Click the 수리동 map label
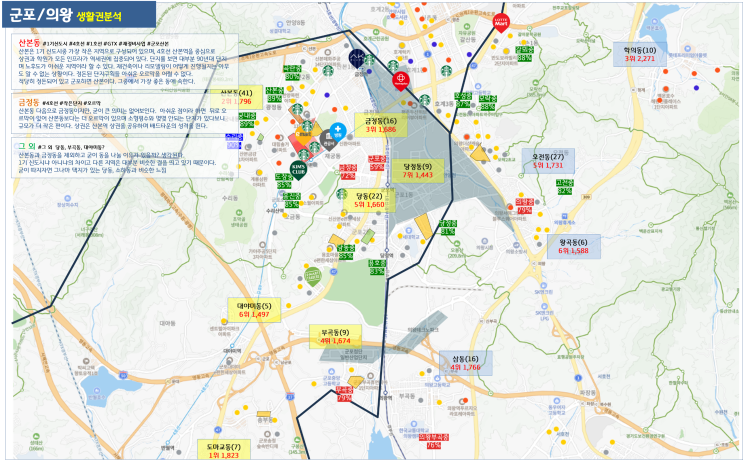 point(230,198)
